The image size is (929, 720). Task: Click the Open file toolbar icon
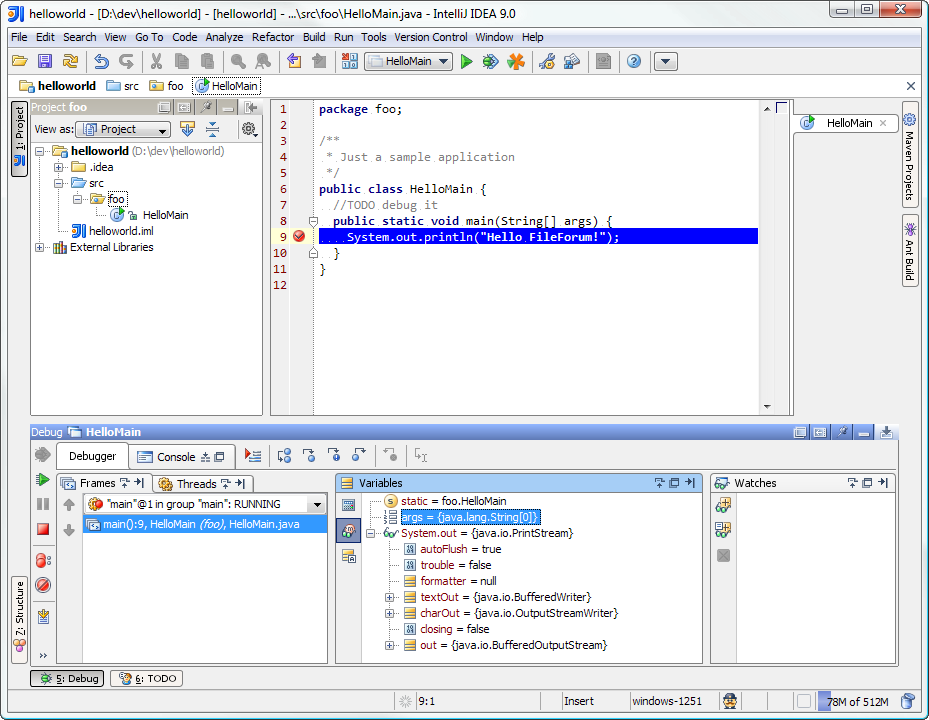(x=20, y=61)
